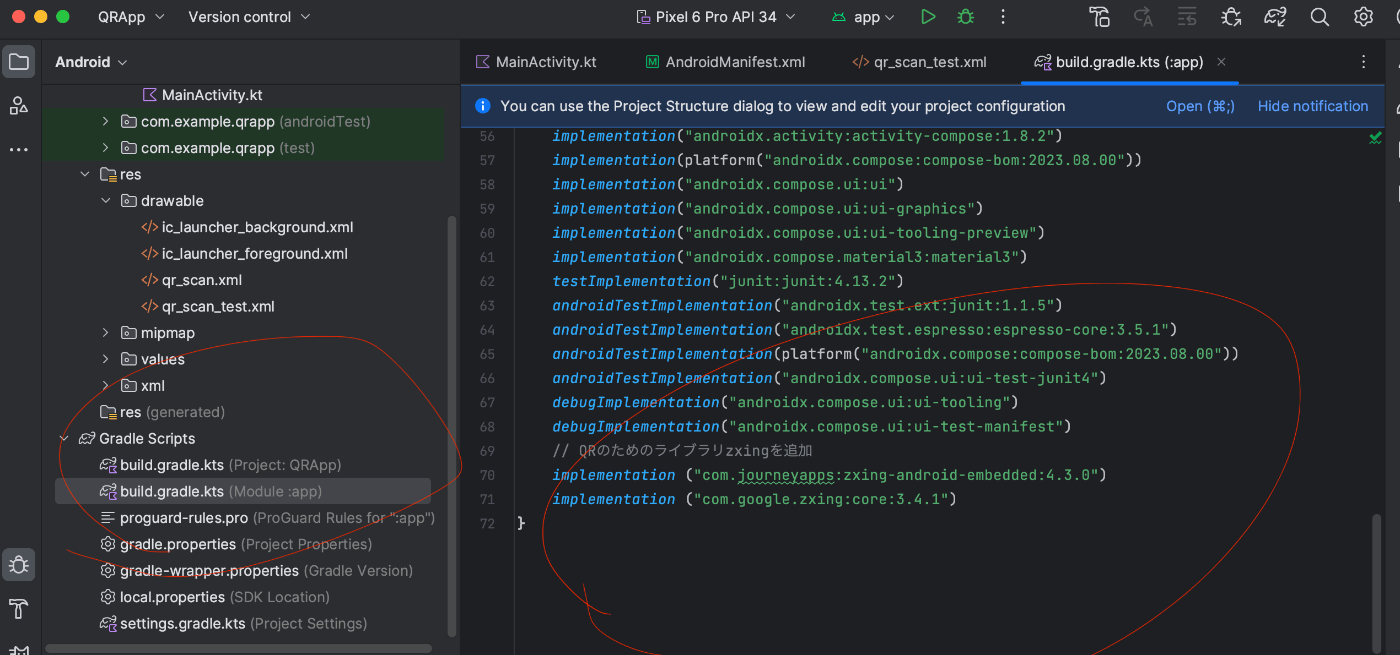The image size is (1400, 655).
Task: Start debugging with the bug icon
Action: coord(965,17)
